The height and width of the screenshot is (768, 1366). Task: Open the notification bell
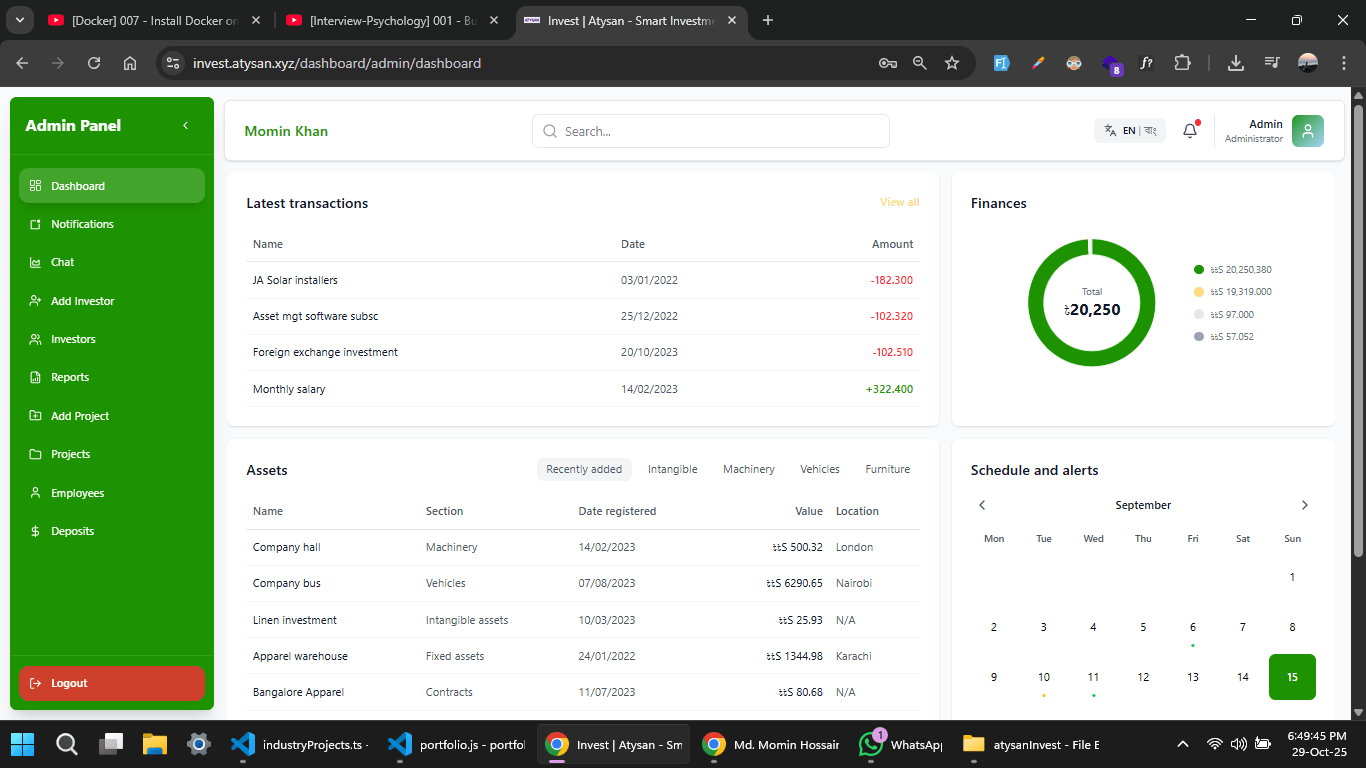click(x=1189, y=130)
